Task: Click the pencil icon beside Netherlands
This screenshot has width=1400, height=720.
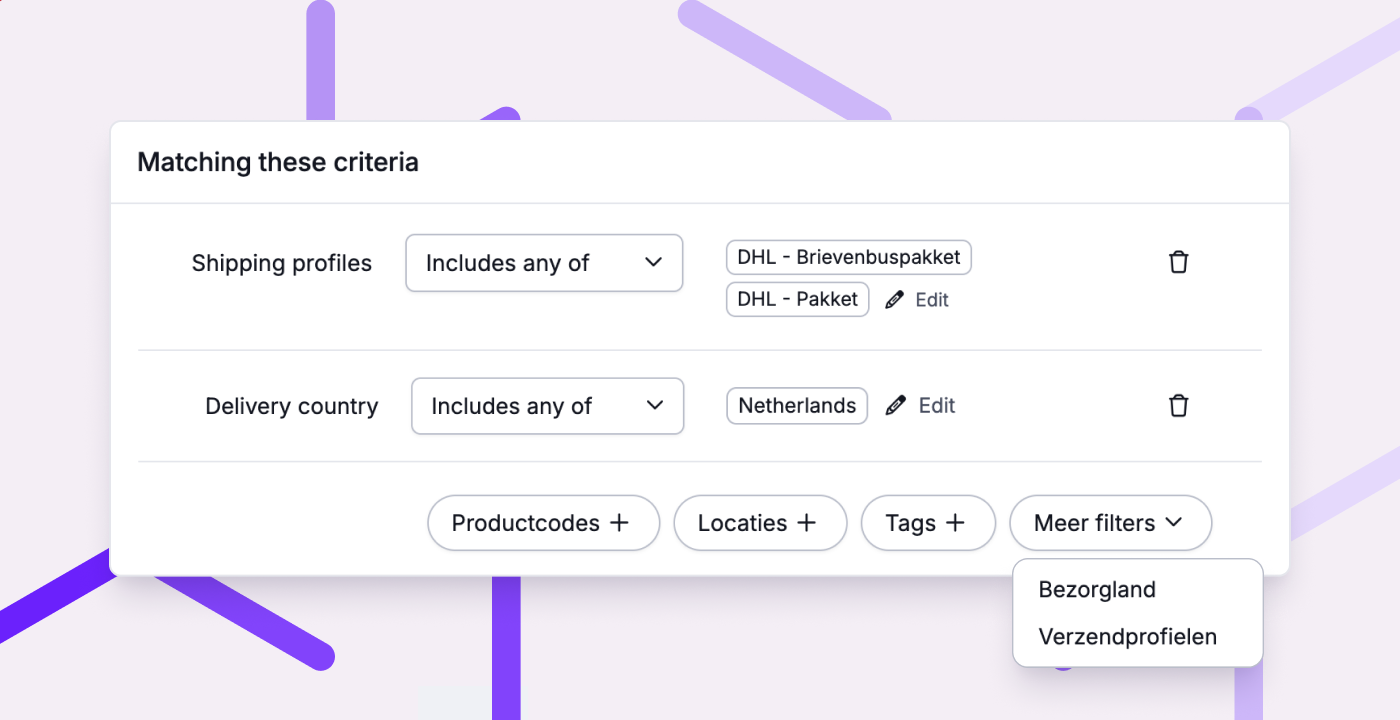Action: click(896, 405)
